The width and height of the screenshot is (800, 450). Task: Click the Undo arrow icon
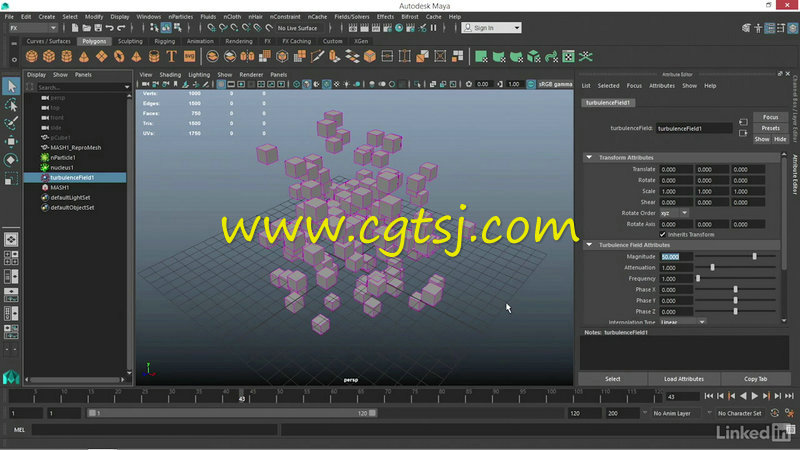point(109,28)
